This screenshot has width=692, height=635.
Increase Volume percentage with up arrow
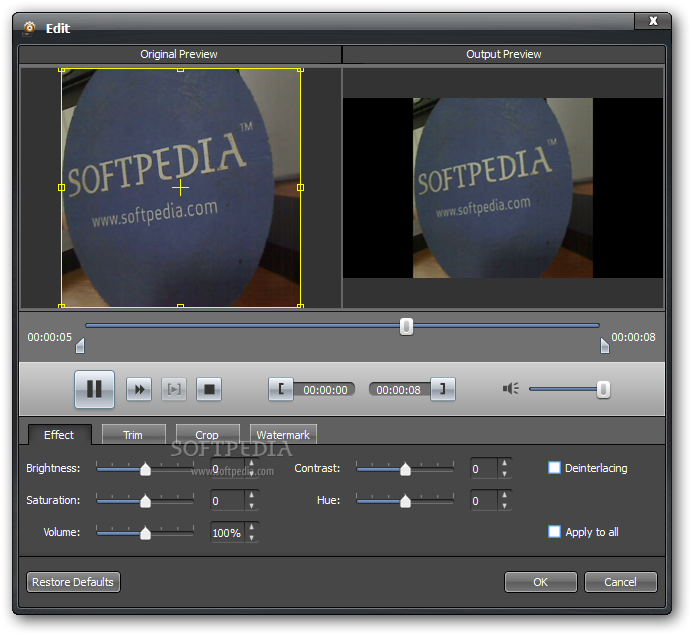click(x=252, y=527)
